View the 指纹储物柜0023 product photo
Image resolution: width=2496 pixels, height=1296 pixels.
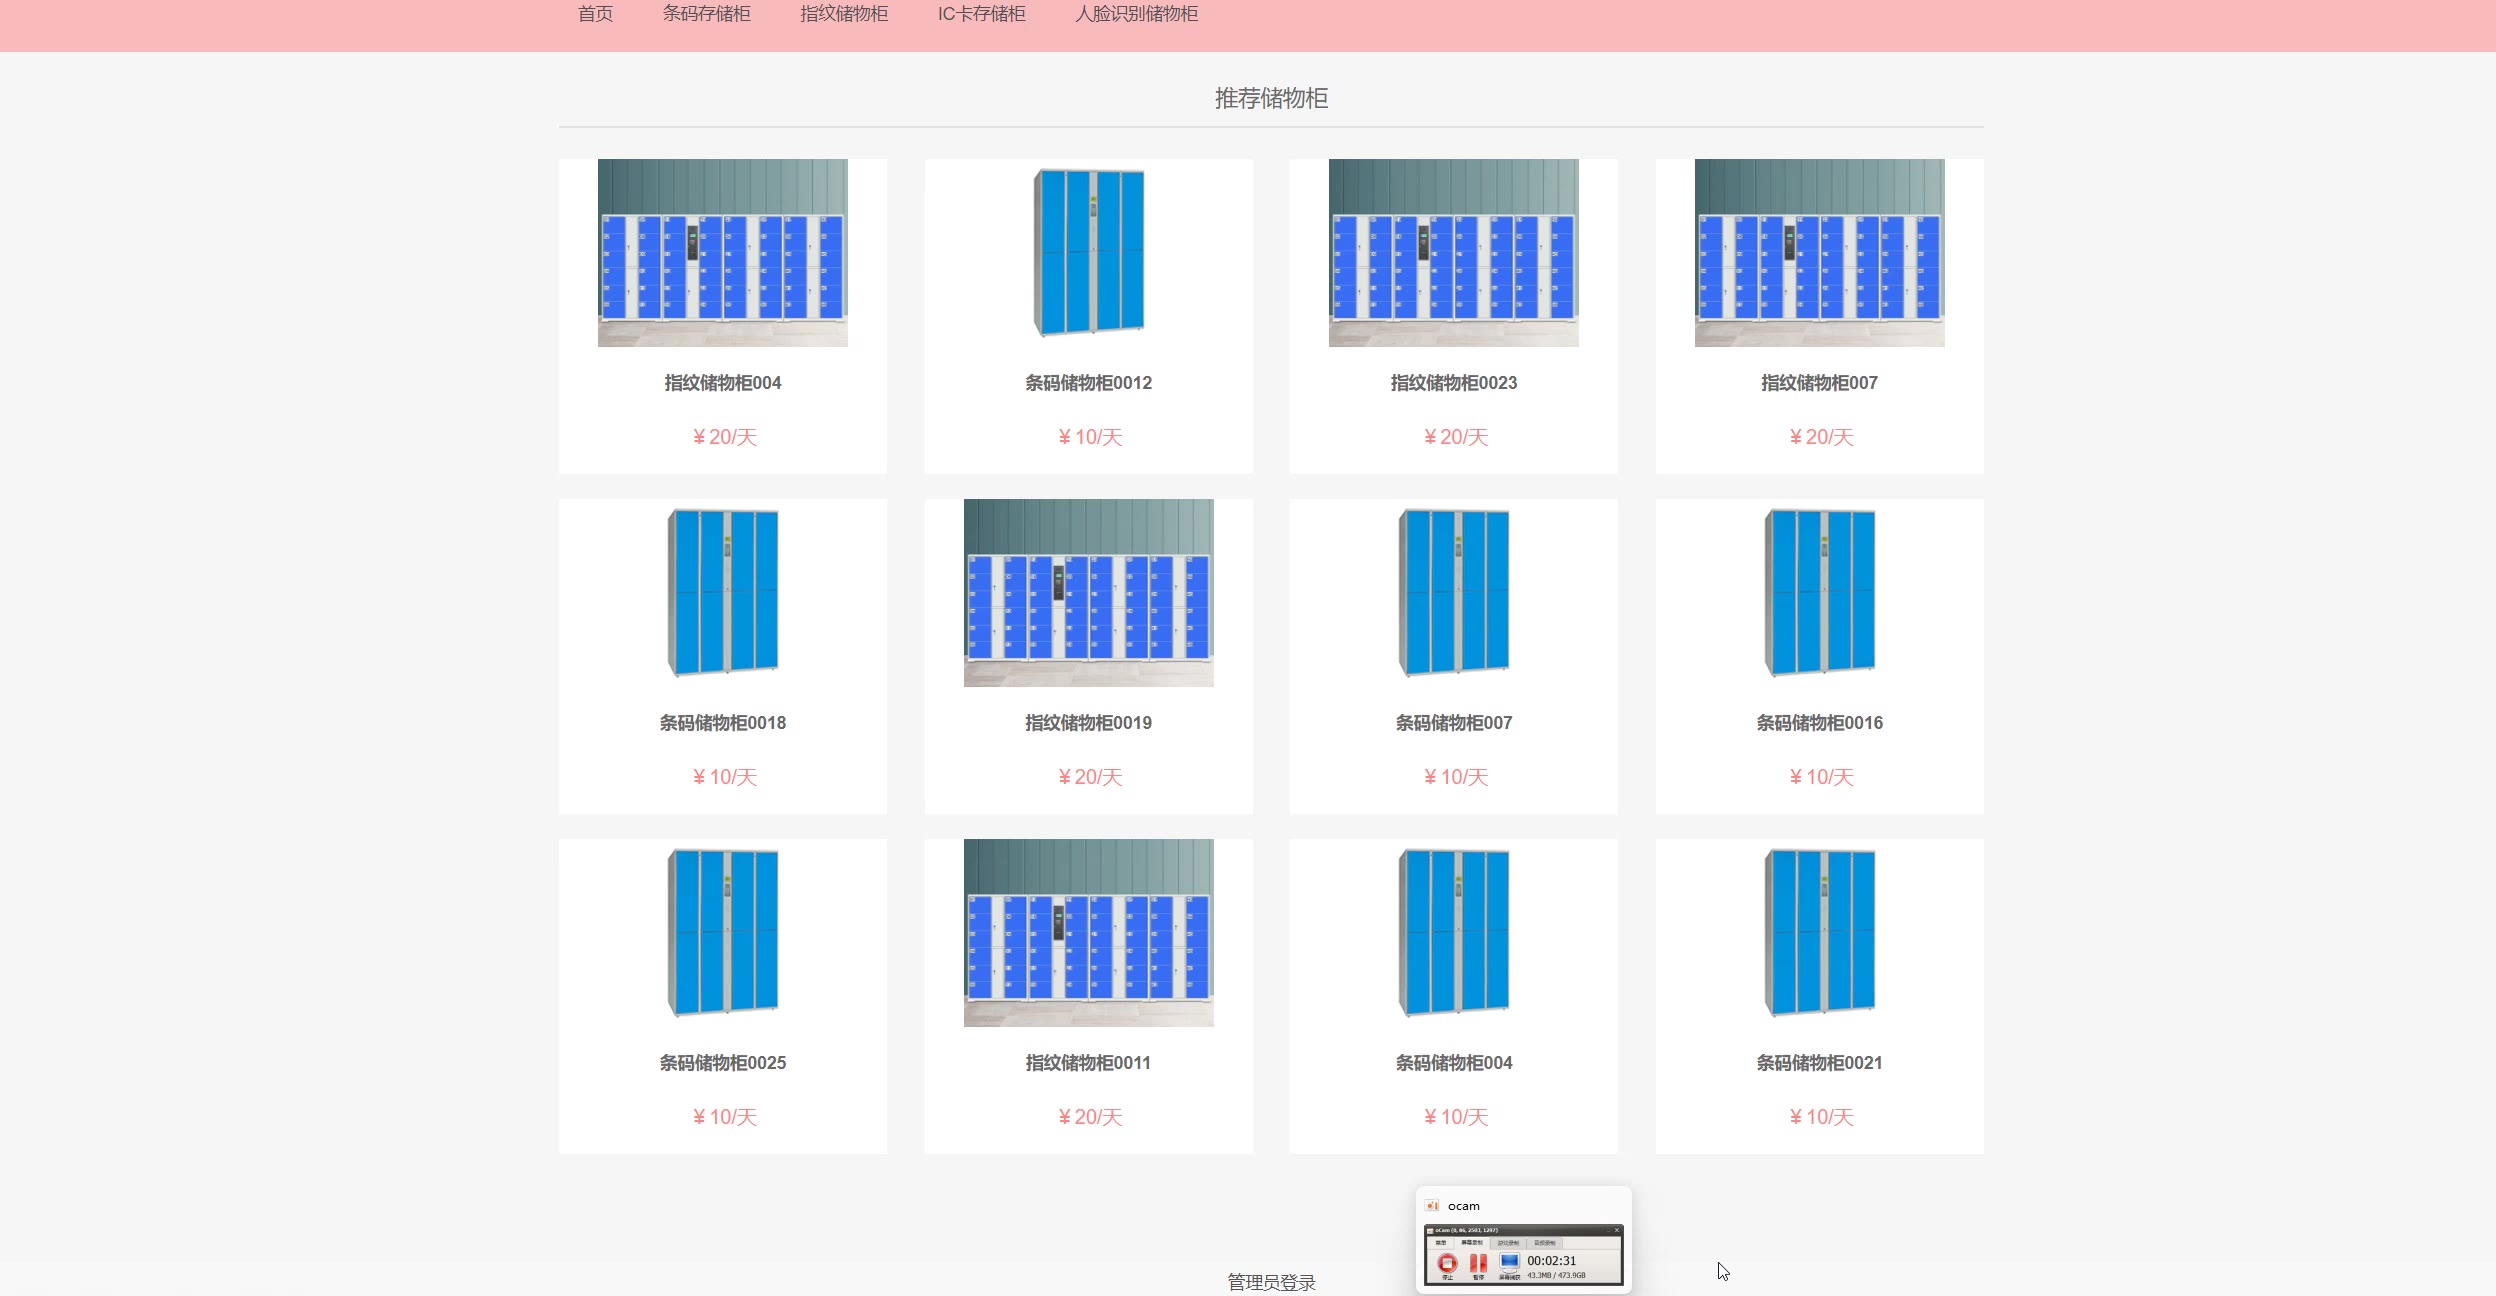click(1453, 253)
